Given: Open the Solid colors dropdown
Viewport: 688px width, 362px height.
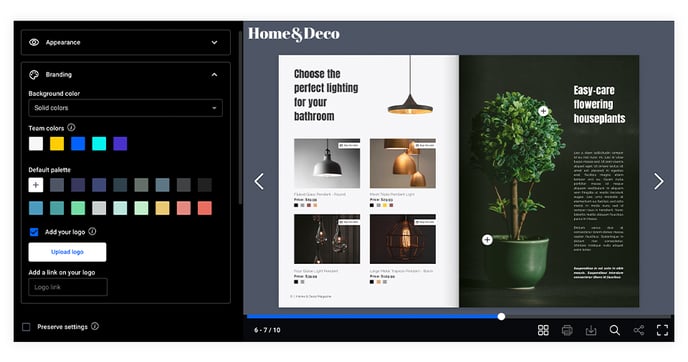Looking at the screenshot, I should pyautogui.click(x=125, y=108).
